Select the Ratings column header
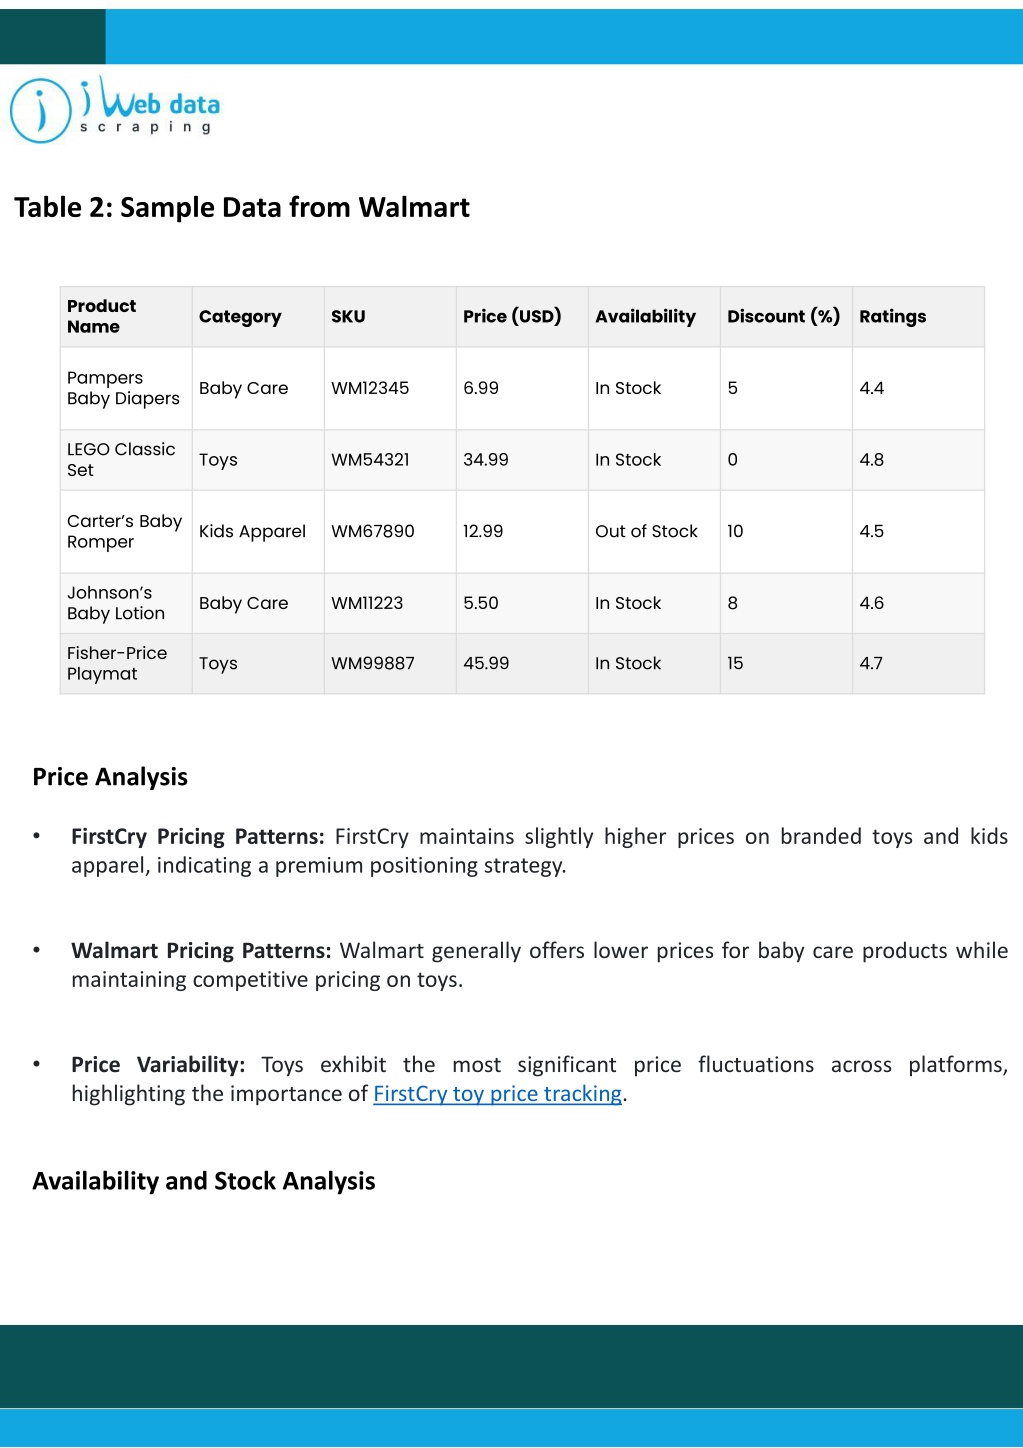This screenshot has height=1448, width=1023. coord(892,316)
